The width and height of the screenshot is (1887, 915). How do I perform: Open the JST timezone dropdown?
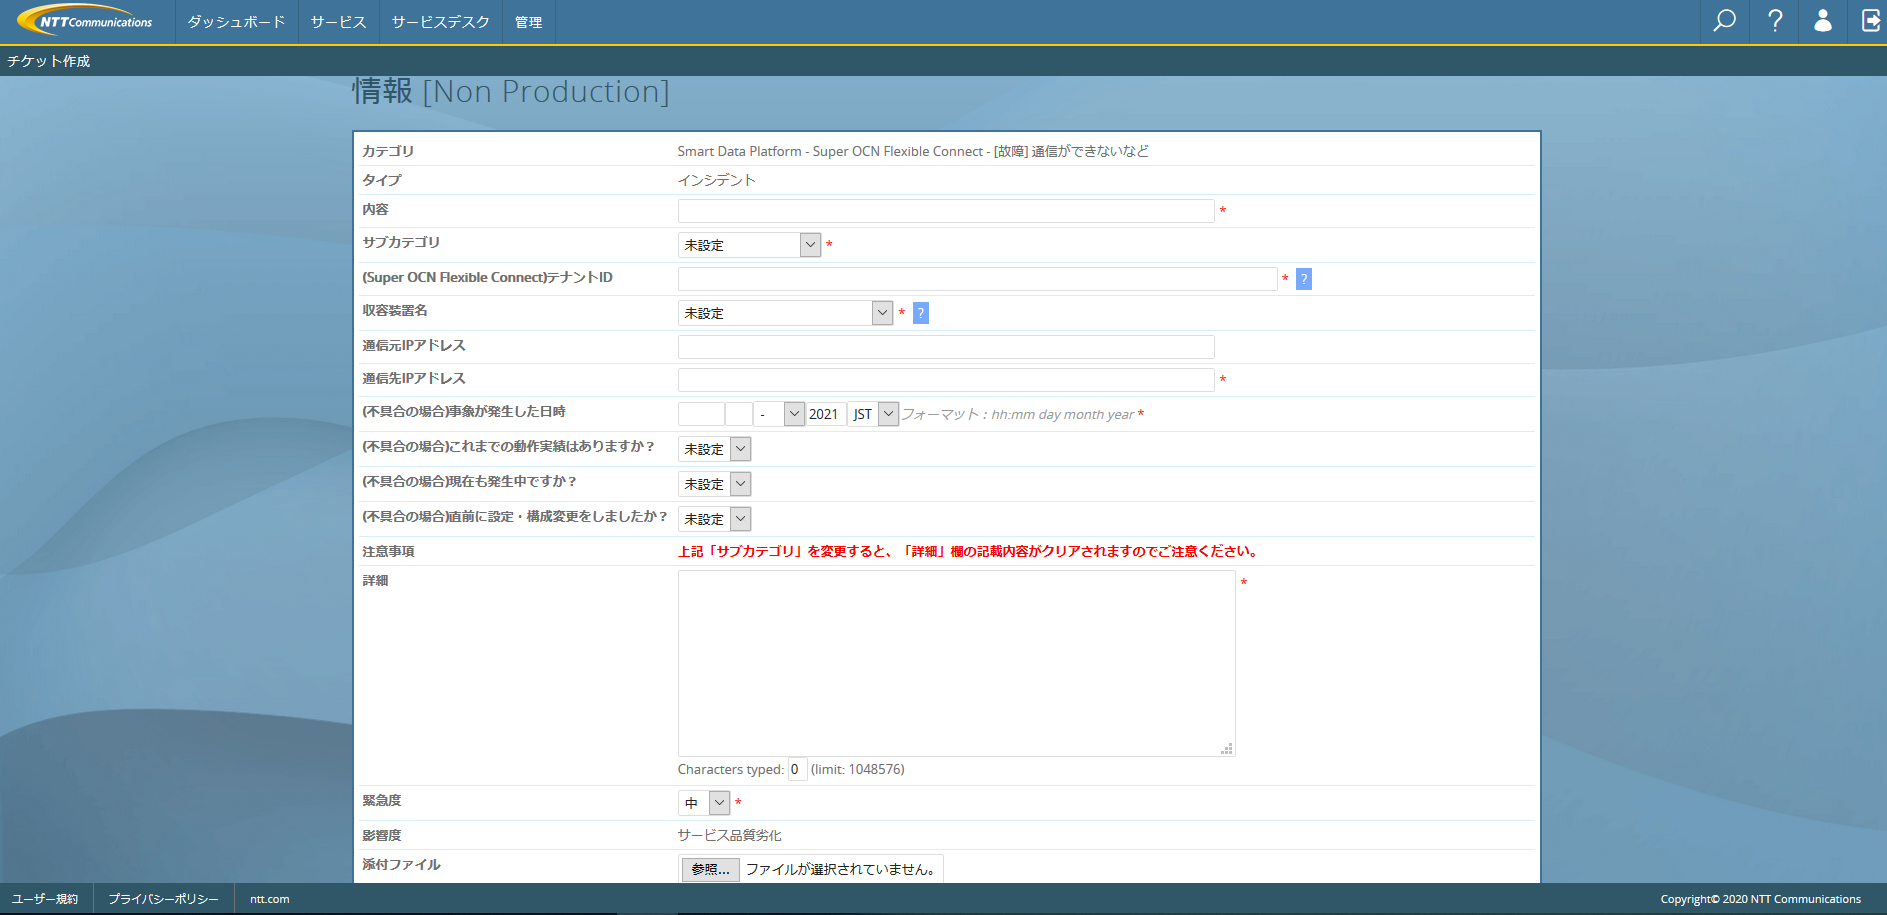pyautogui.click(x=873, y=414)
